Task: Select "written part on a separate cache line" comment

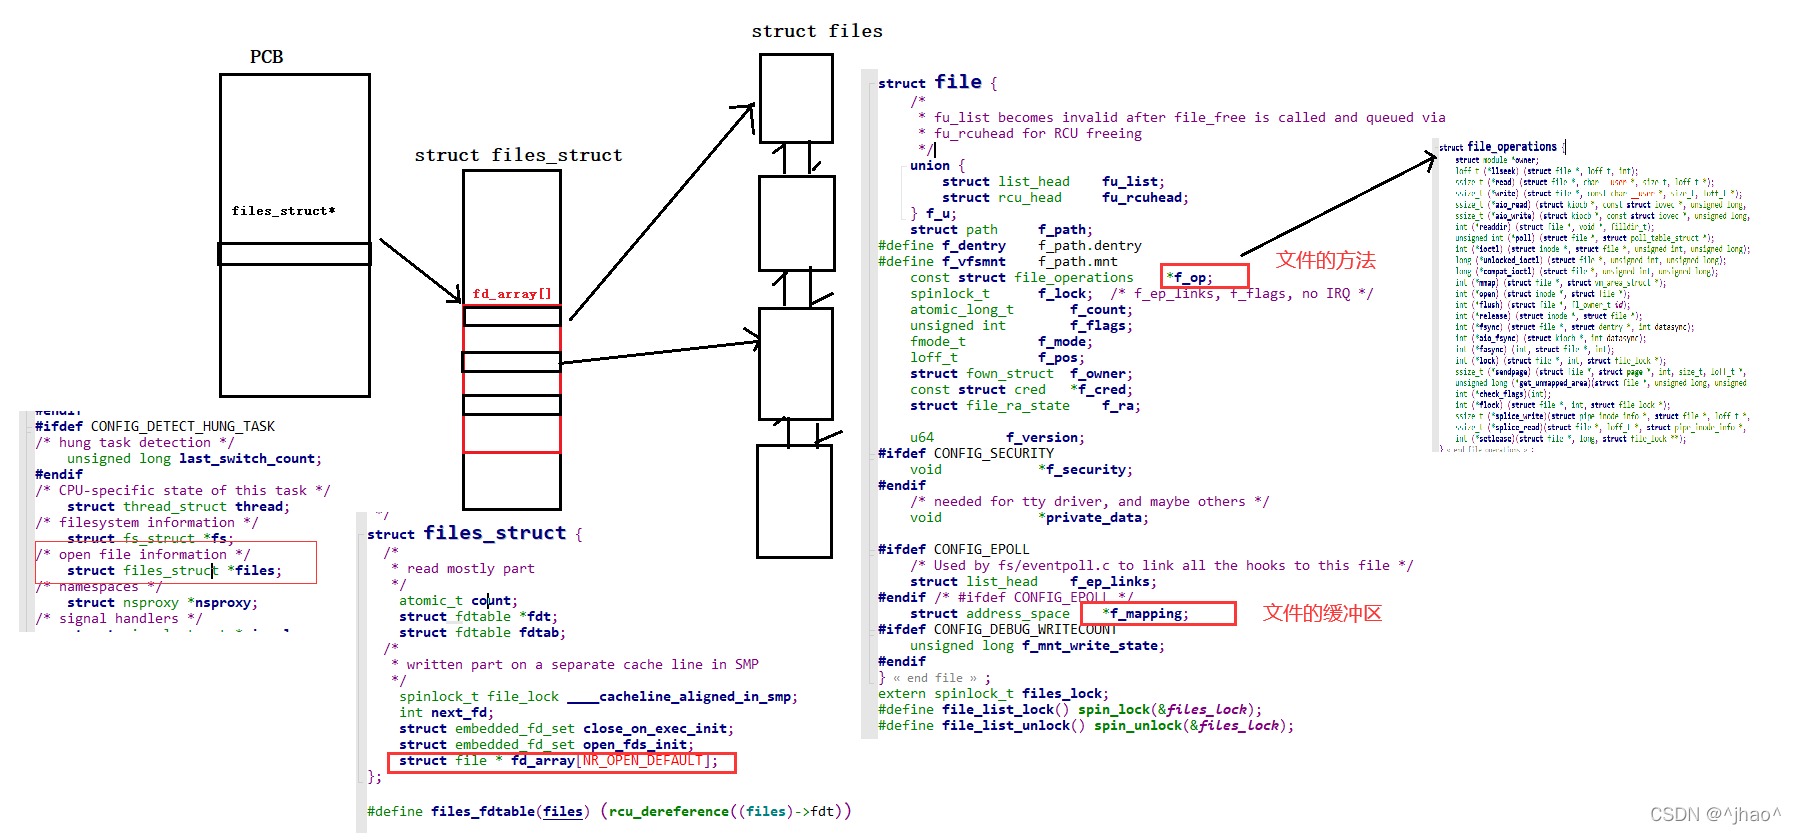Action: tap(575, 664)
